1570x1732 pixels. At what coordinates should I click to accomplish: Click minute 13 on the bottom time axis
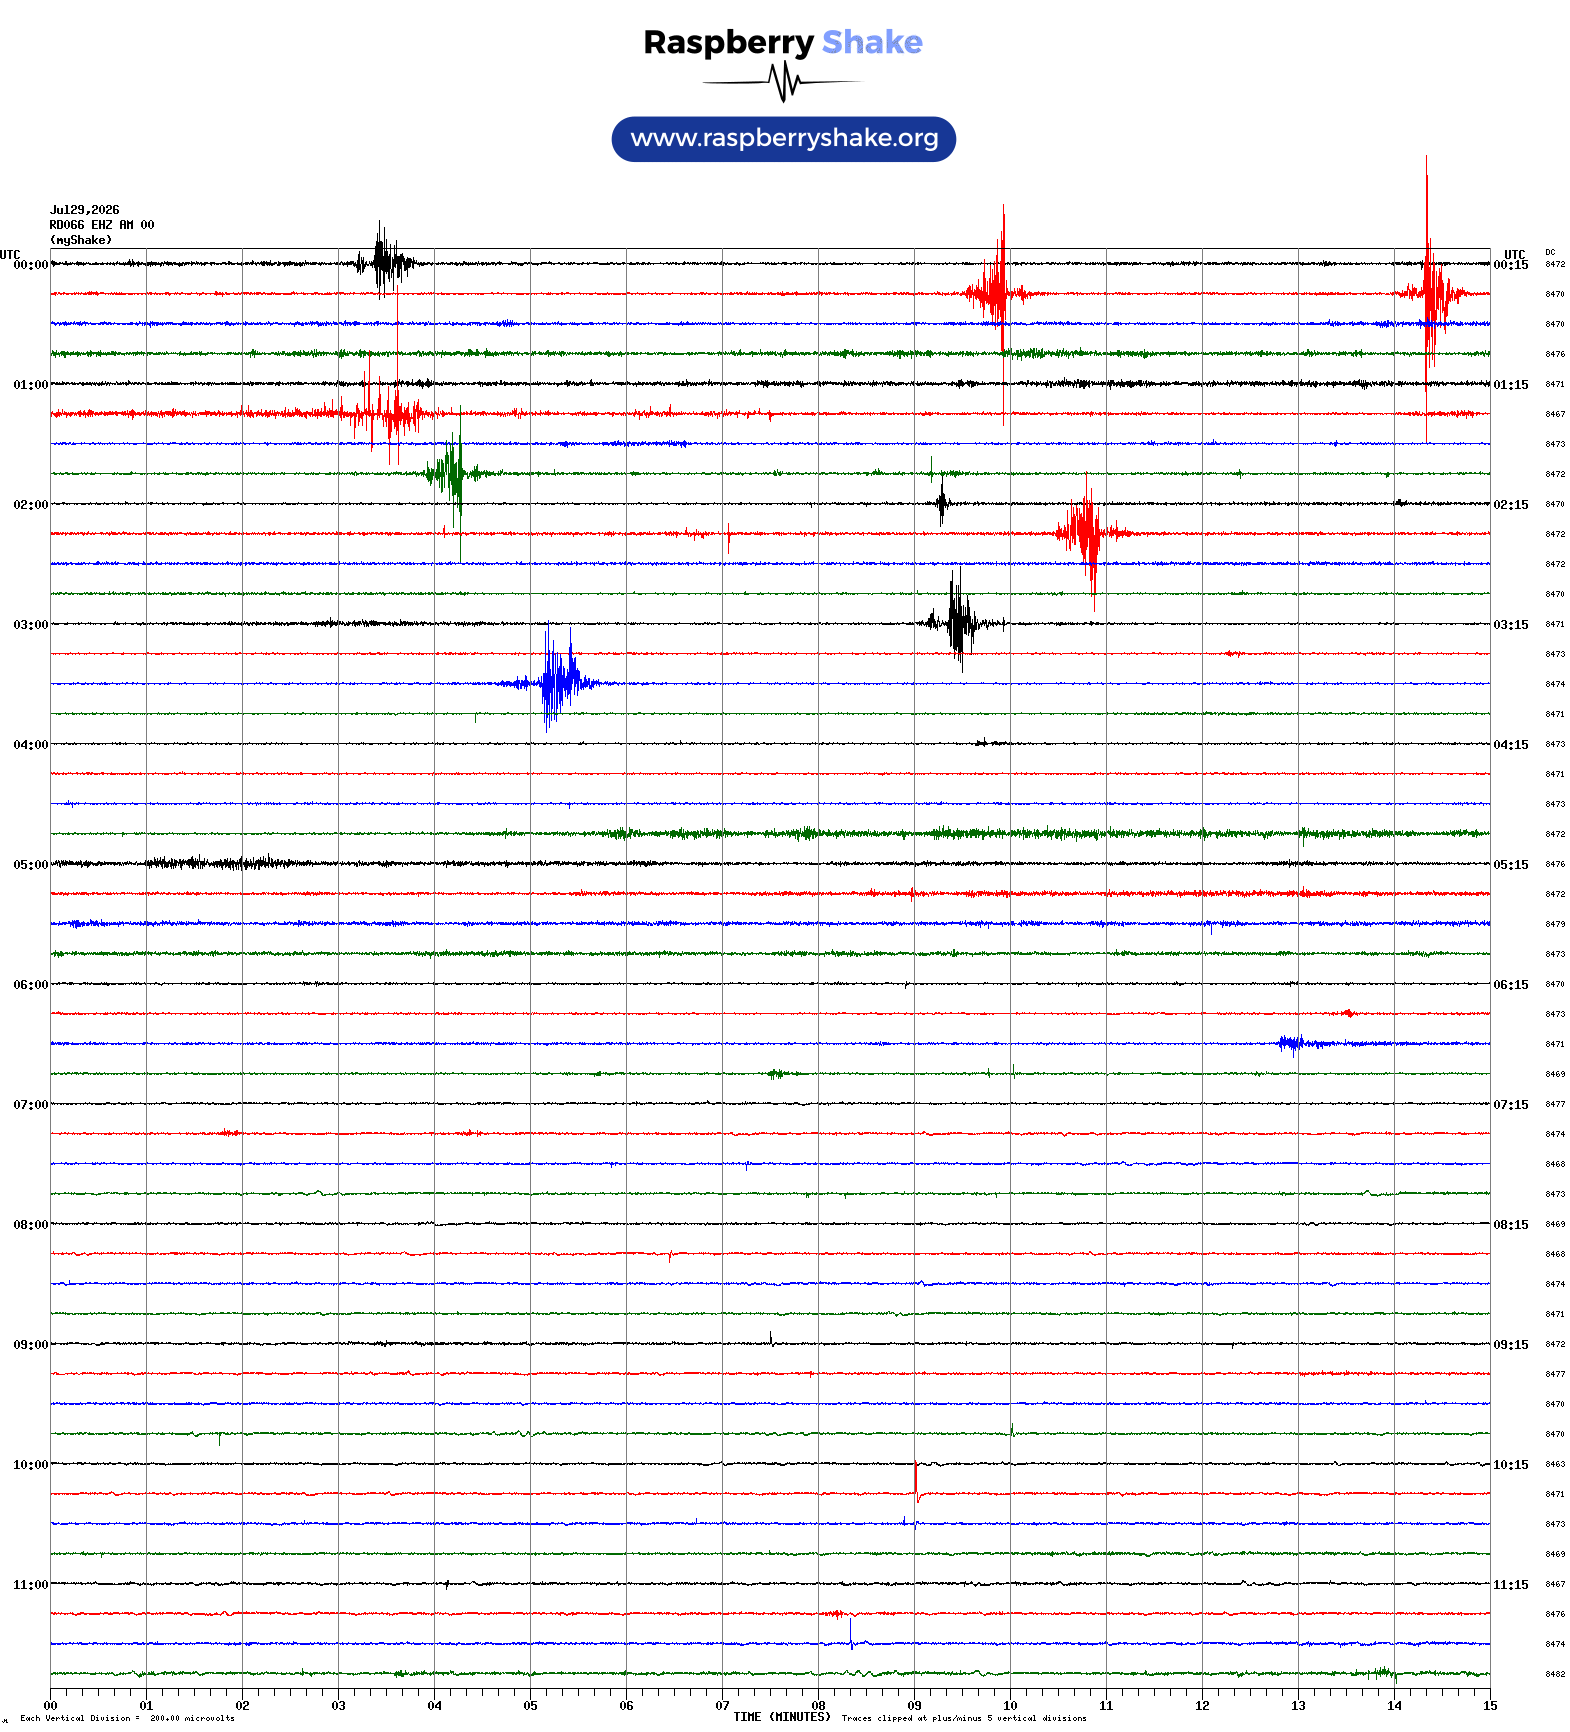pos(1298,1706)
